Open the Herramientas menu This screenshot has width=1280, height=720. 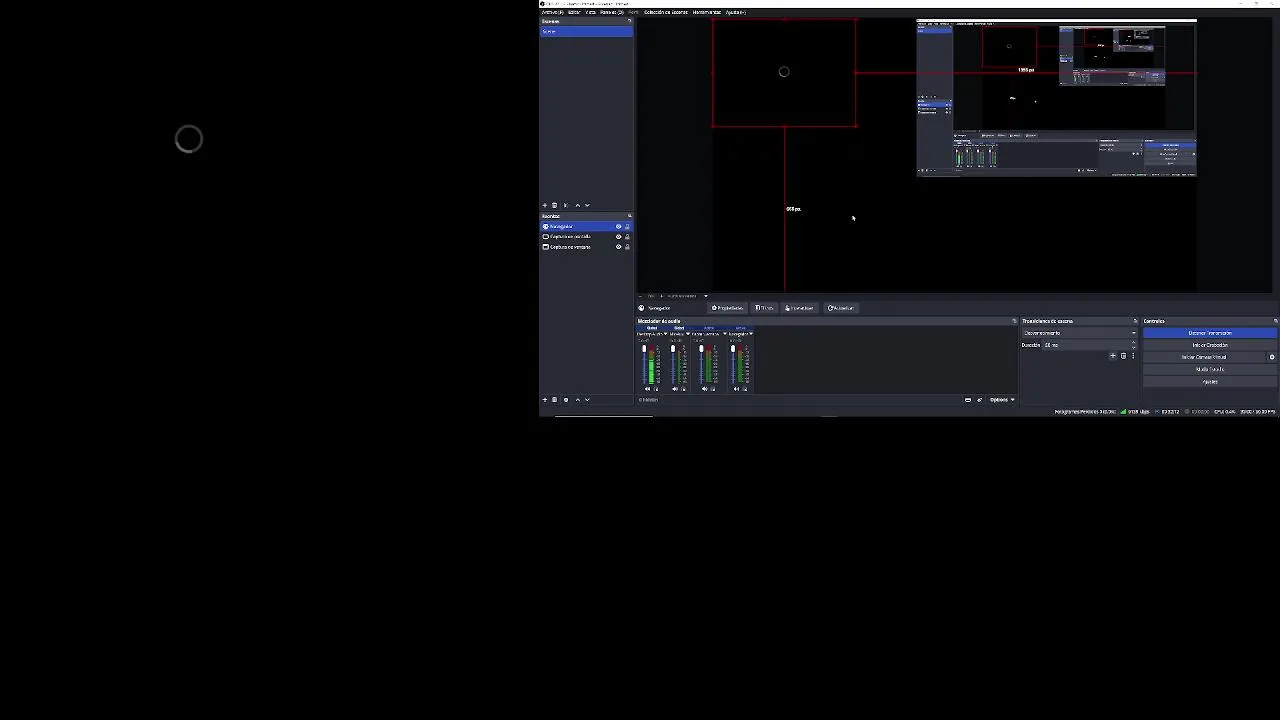pyautogui.click(x=706, y=12)
